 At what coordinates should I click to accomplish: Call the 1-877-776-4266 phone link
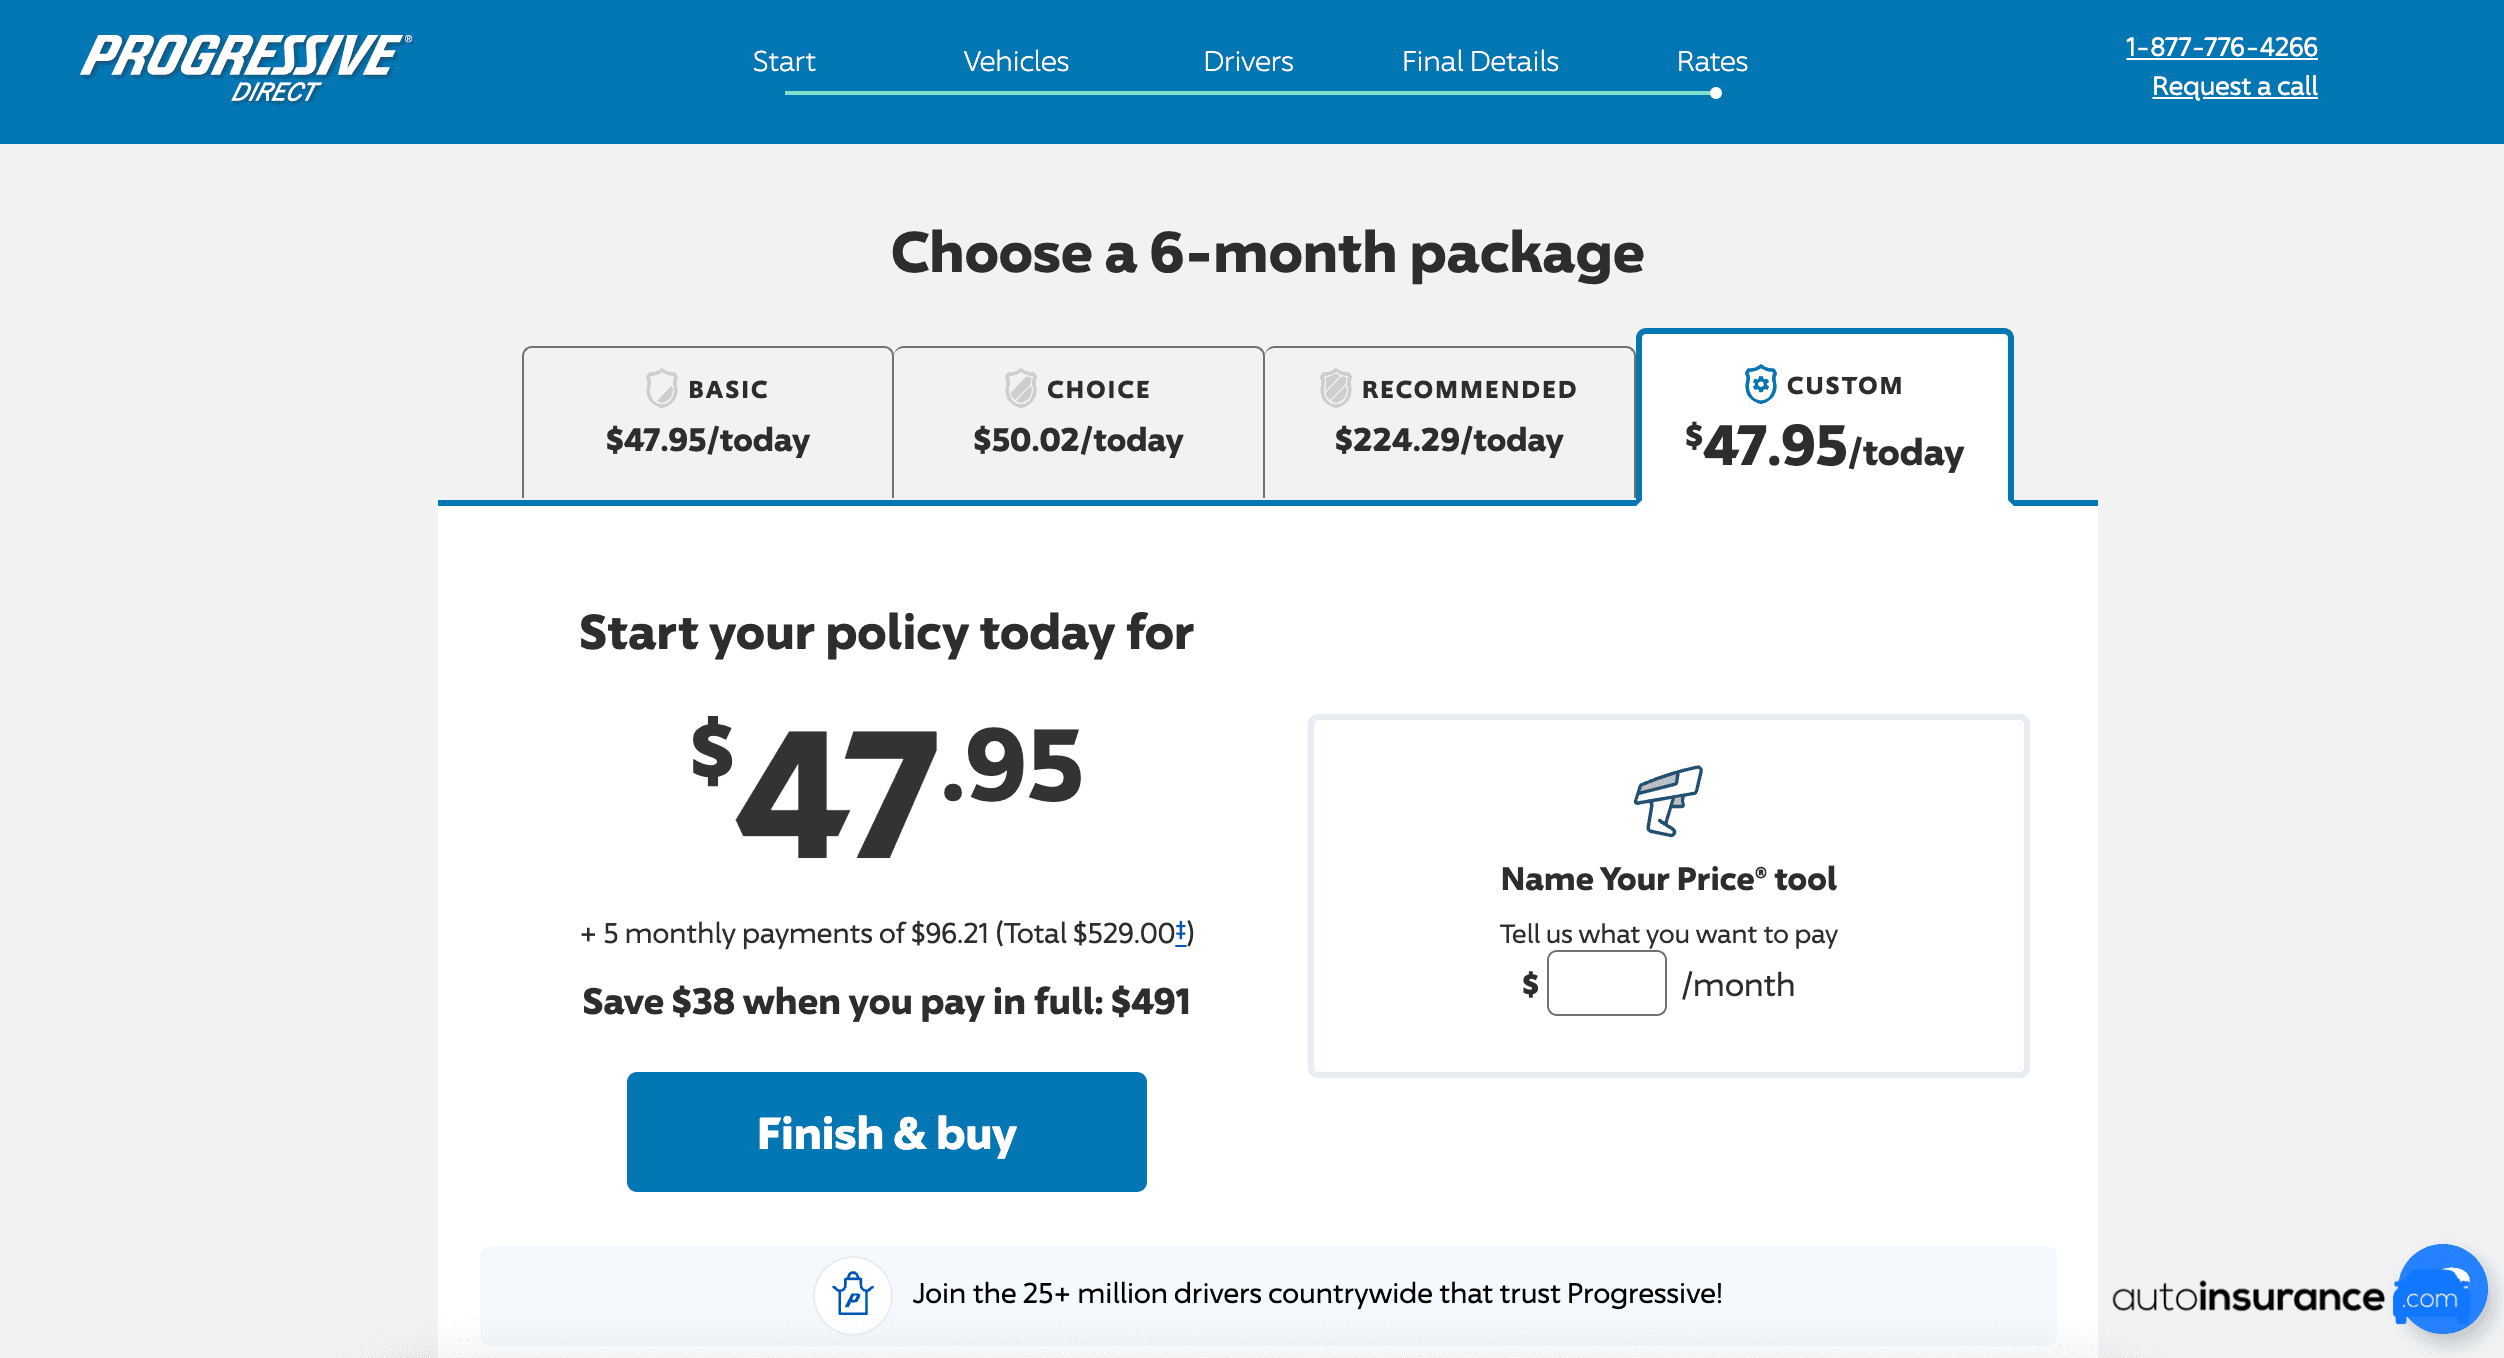pos(2221,47)
